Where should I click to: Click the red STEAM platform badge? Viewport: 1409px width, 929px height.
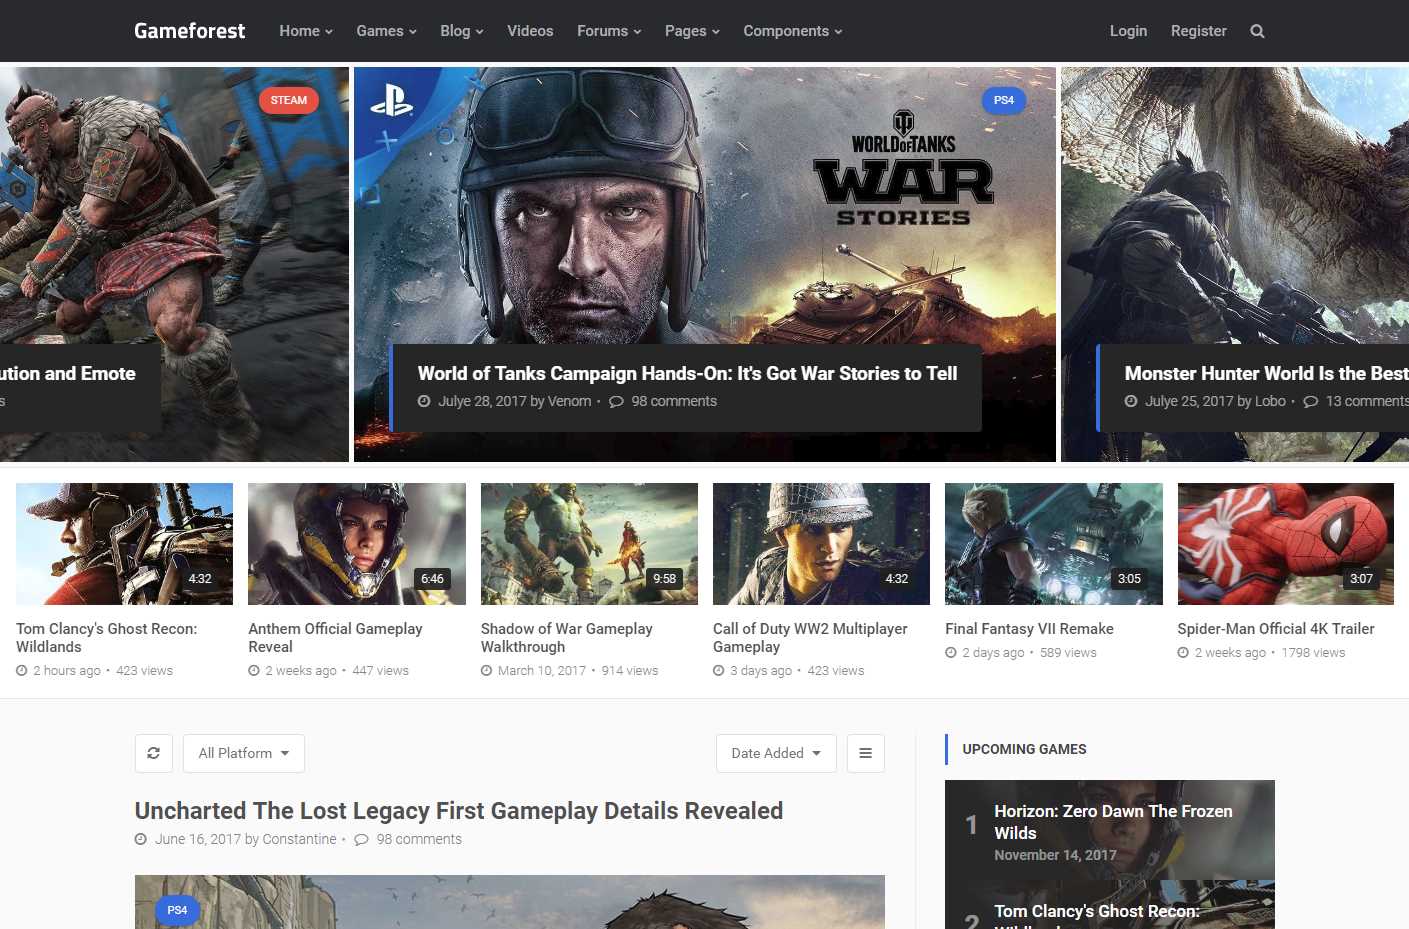288,100
